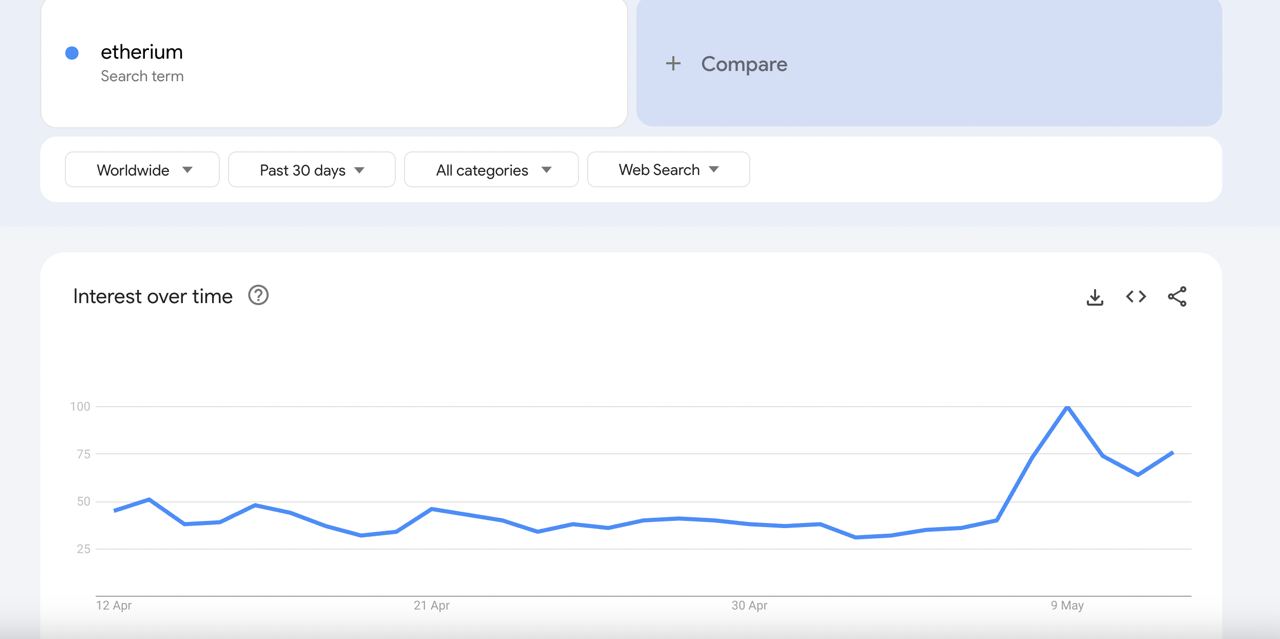Image resolution: width=1280 pixels, height=639 pixels.
Task: Open the Web Search type dropdown
Action: click(669, 170)
